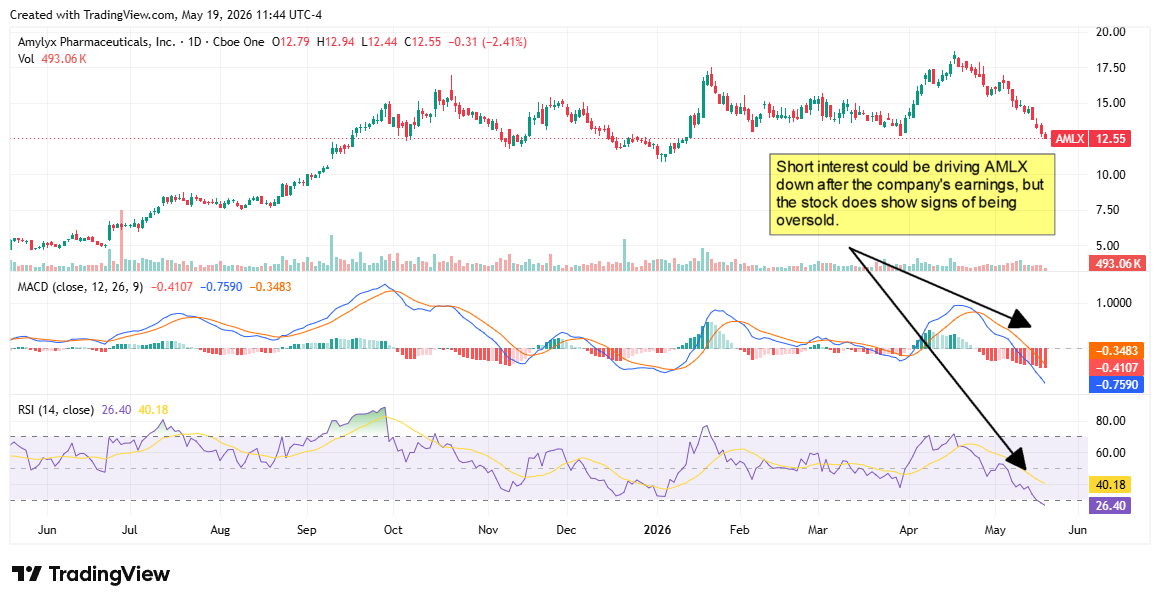Click the yellow 40.18 RSI axis label
Image resolution: width=1160 pixels, height=604 pixels.
(x=1110, y=486)
